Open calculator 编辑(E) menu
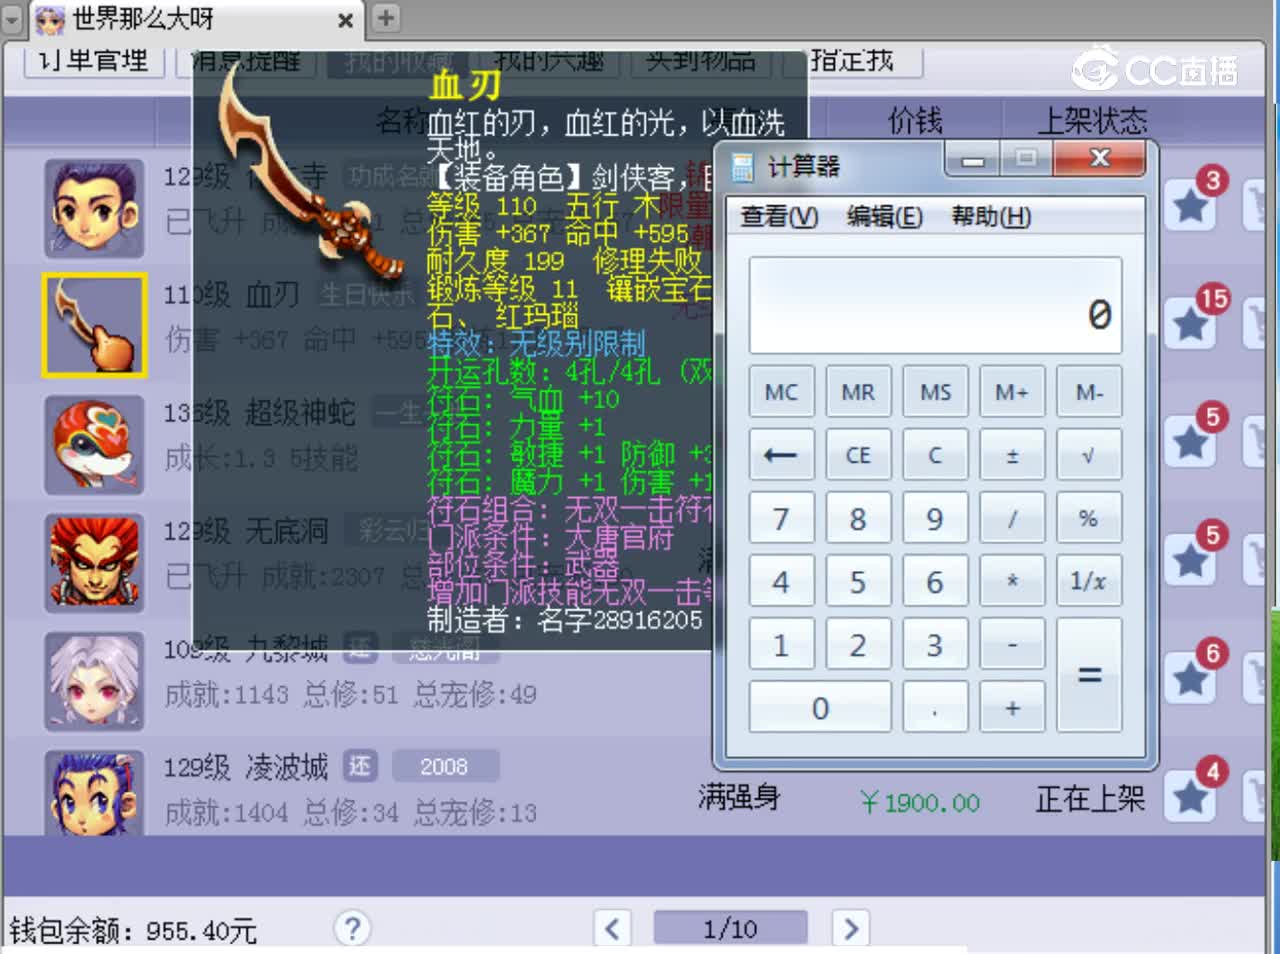 click(884, 216)
